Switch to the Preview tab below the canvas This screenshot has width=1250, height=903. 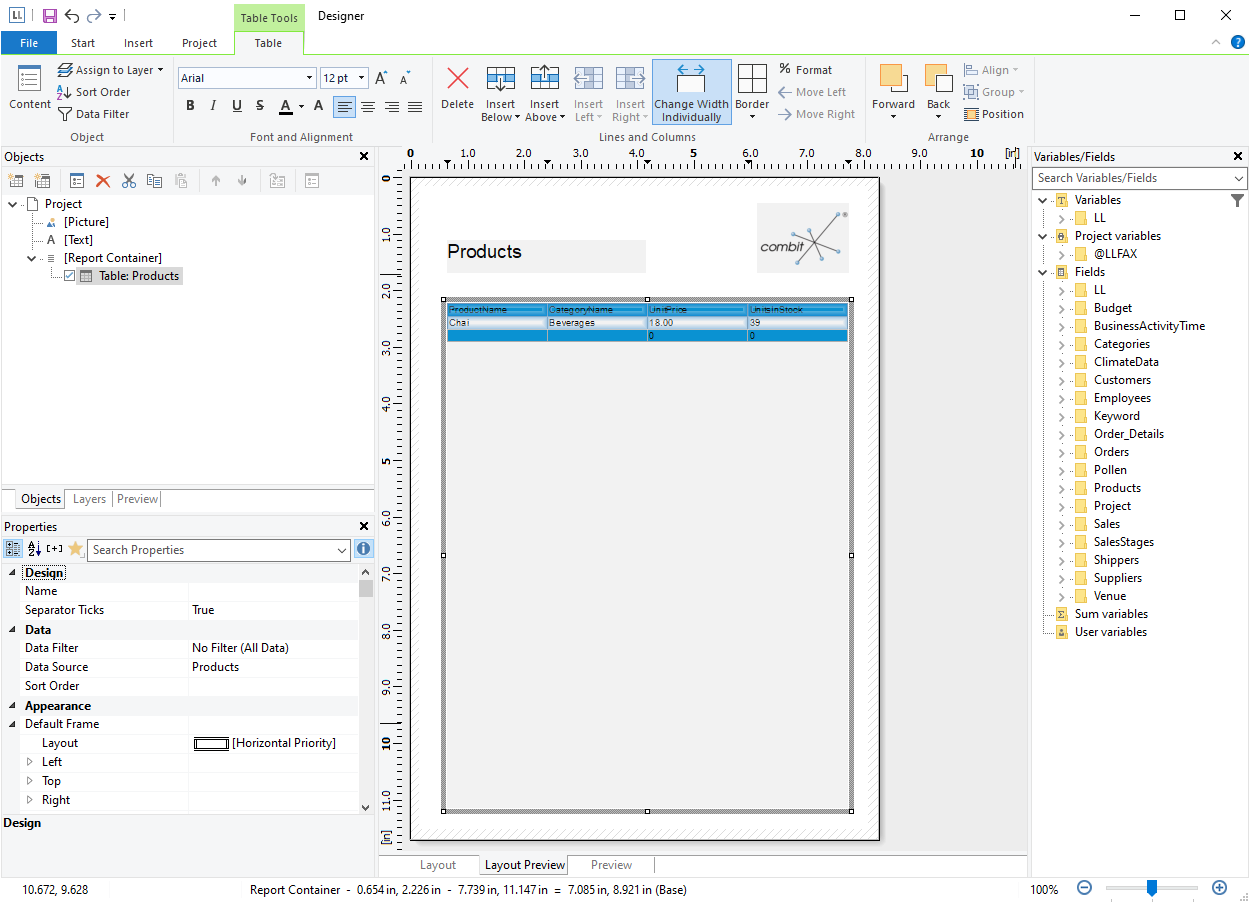[611, 865]
